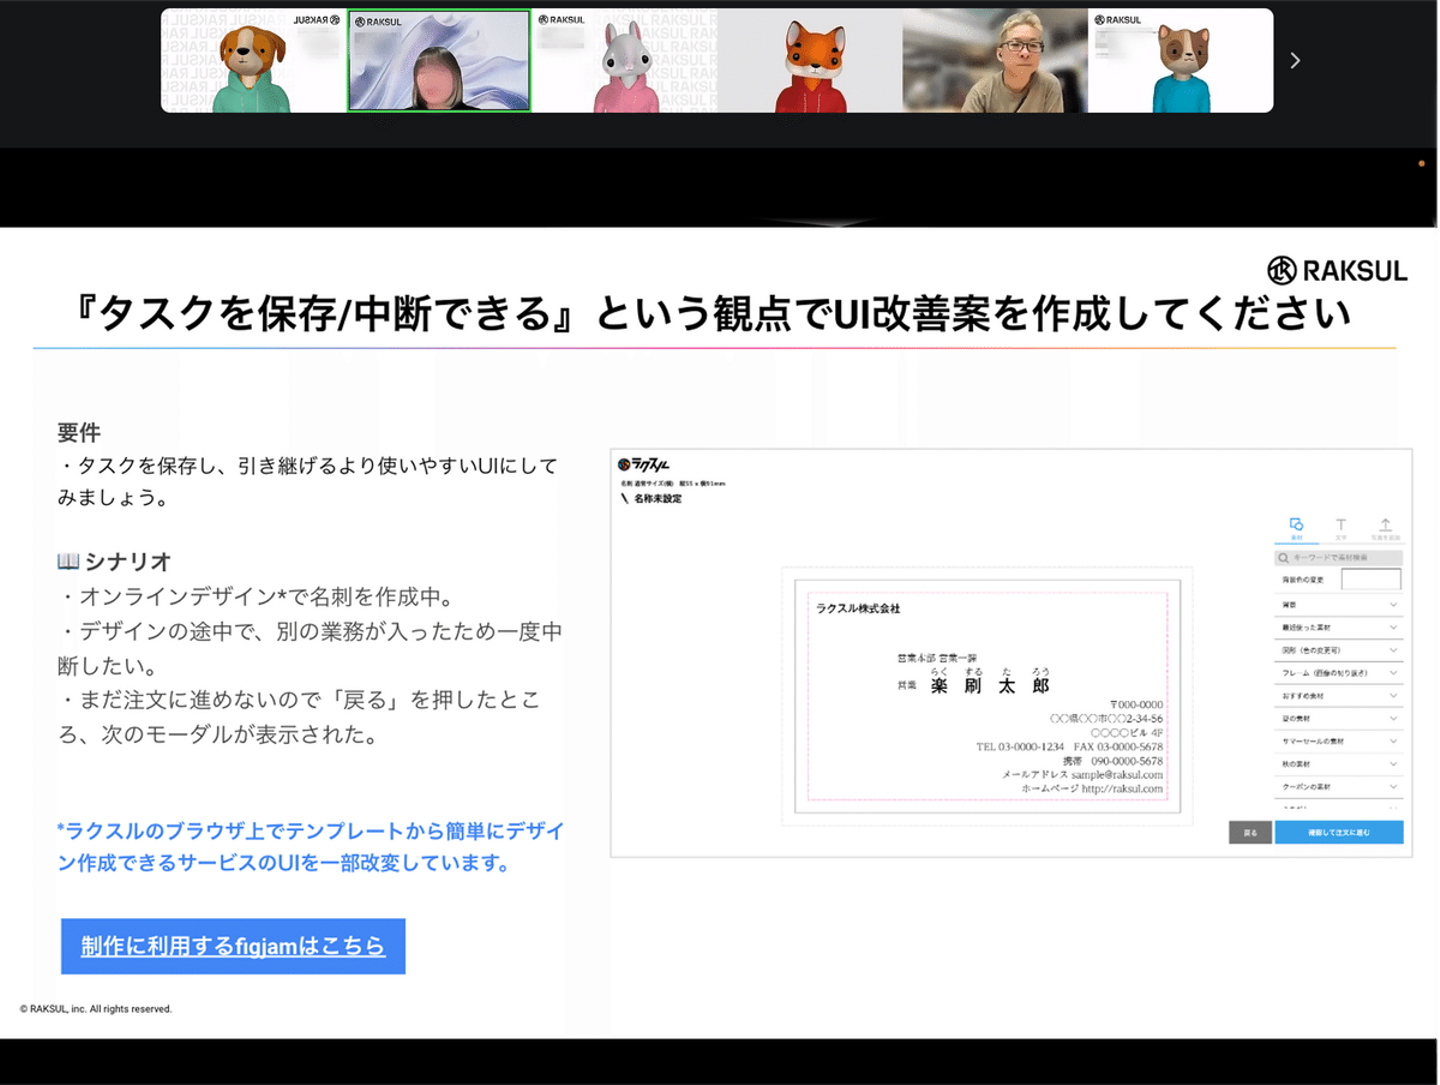Click the postal code 〒000-0000
The height and width of the screenshot is (1085, 1440).
pyautogui.click(x=1136, y=704)
